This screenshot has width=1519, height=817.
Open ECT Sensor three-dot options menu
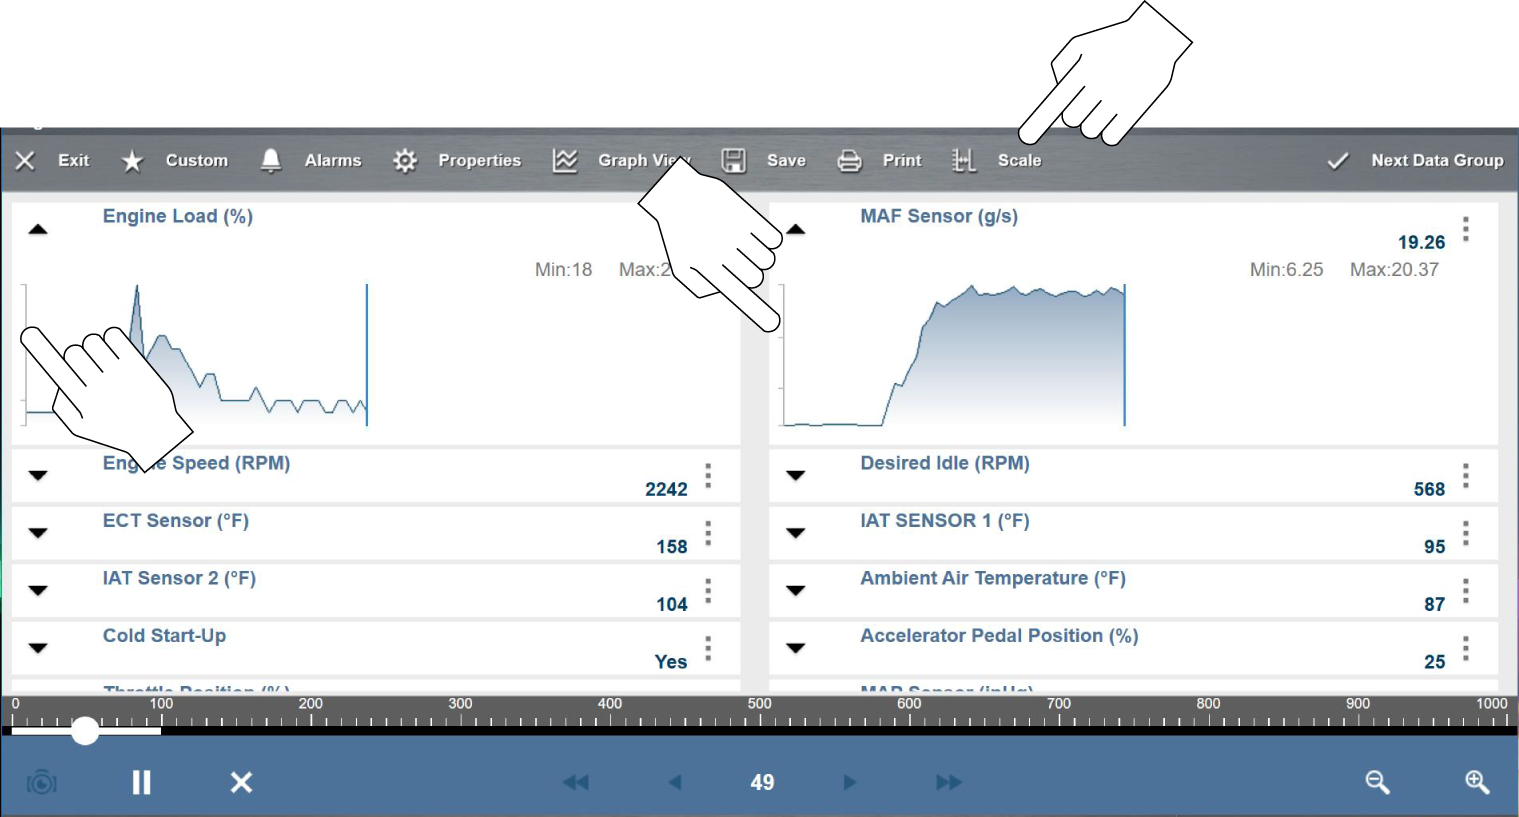coord(708,534)
